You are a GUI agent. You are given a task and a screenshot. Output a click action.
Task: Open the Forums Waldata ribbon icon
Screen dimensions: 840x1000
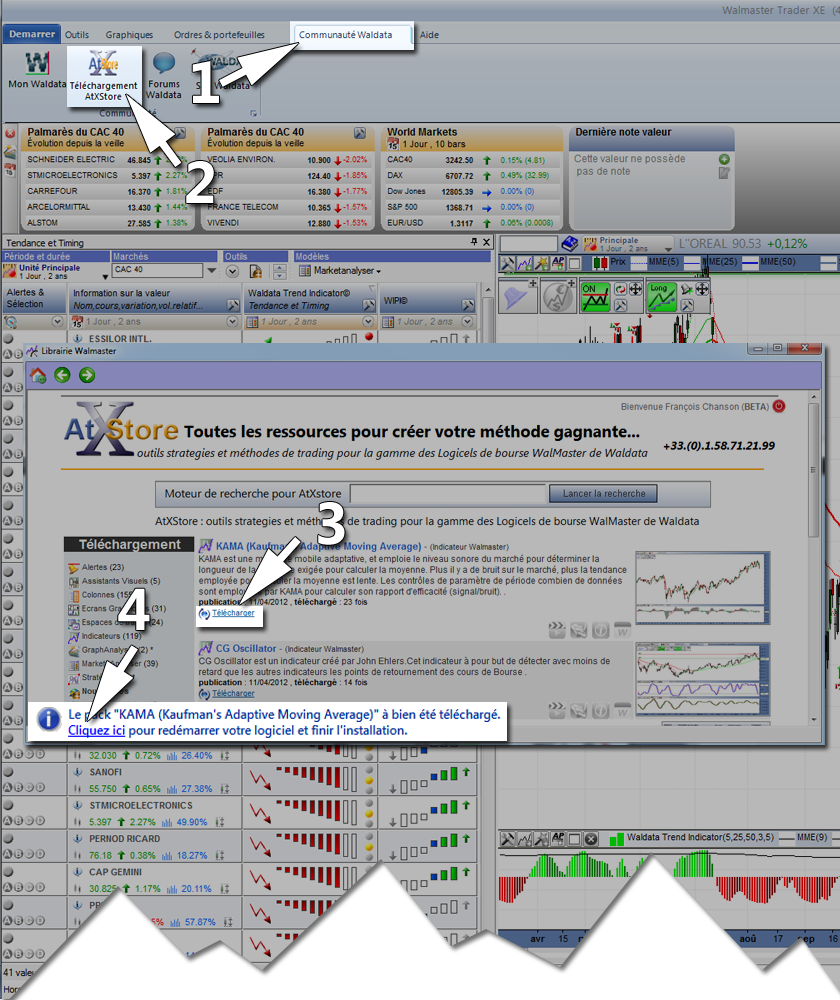(164, 76)
